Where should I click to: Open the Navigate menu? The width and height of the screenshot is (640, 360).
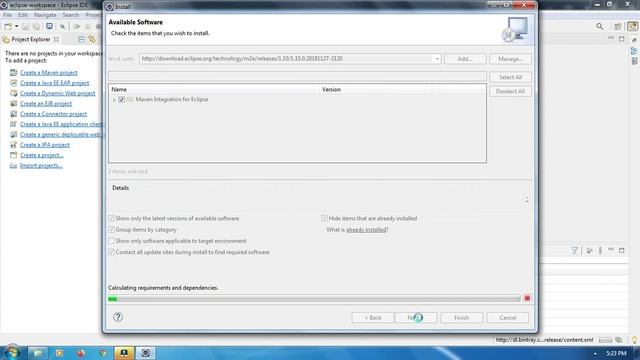coord(45,15)
